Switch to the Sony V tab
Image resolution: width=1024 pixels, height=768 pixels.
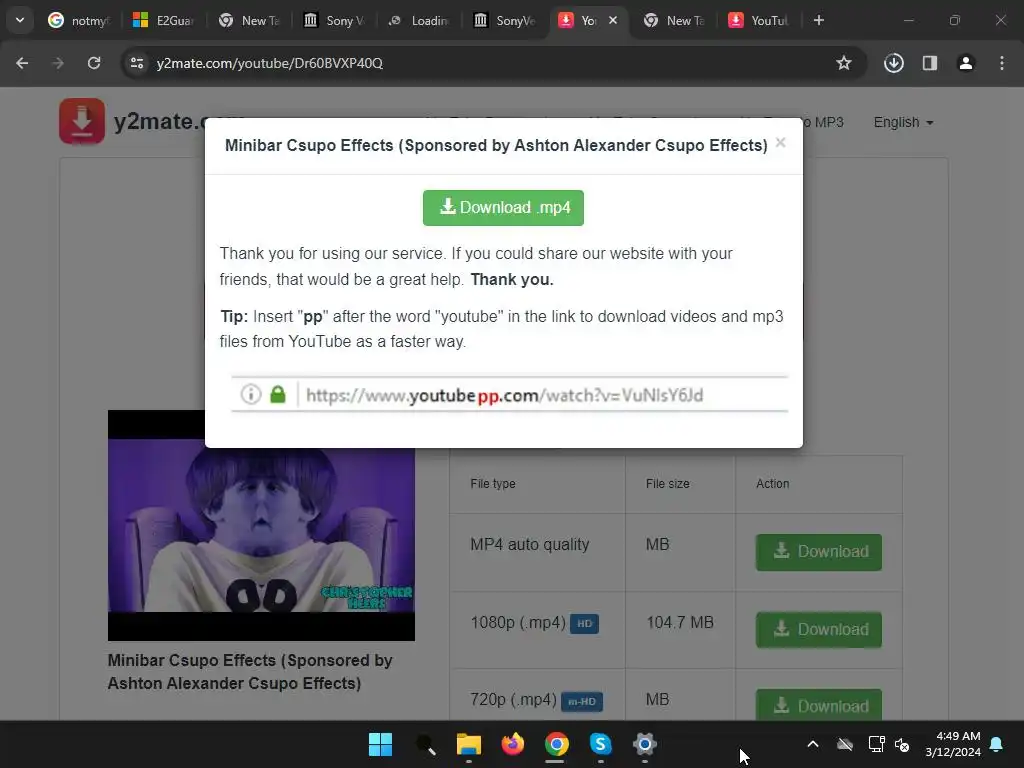334,21
